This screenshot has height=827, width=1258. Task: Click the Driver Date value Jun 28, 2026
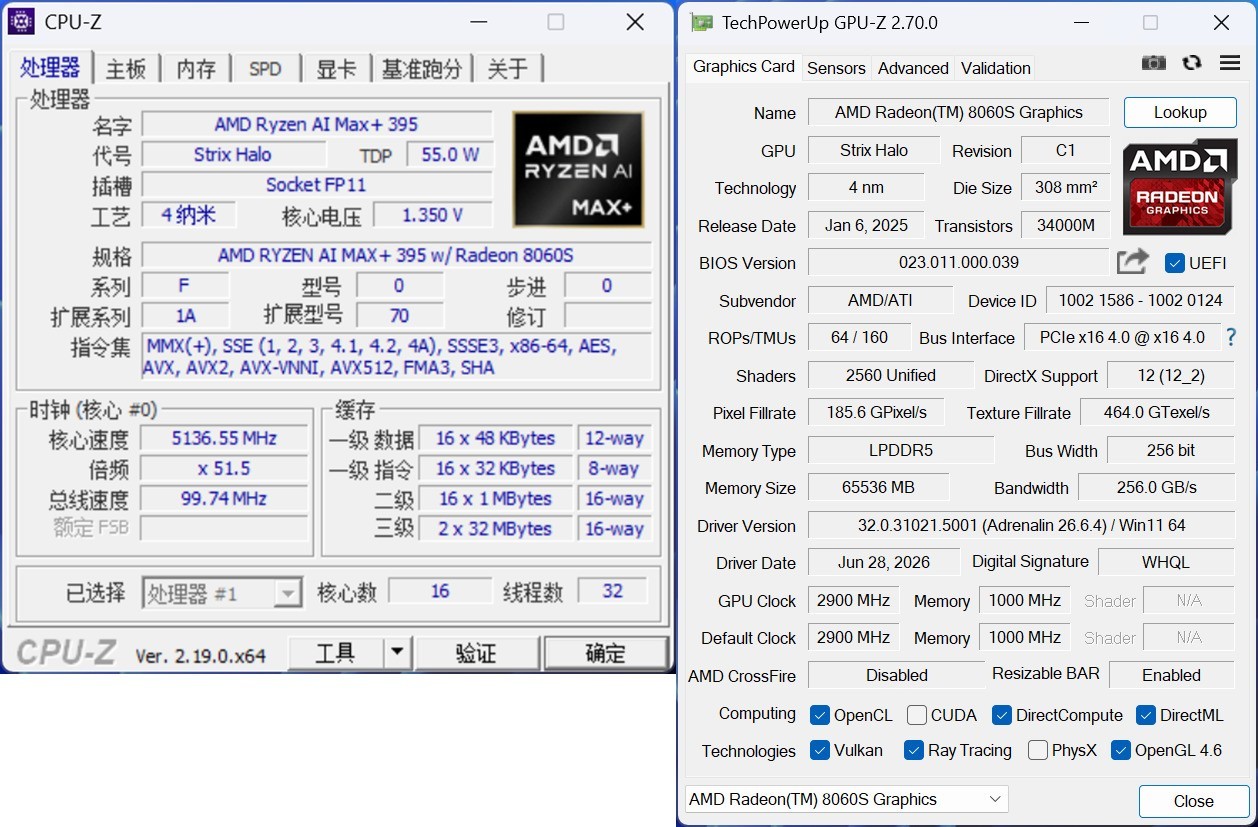click(884, 562)
